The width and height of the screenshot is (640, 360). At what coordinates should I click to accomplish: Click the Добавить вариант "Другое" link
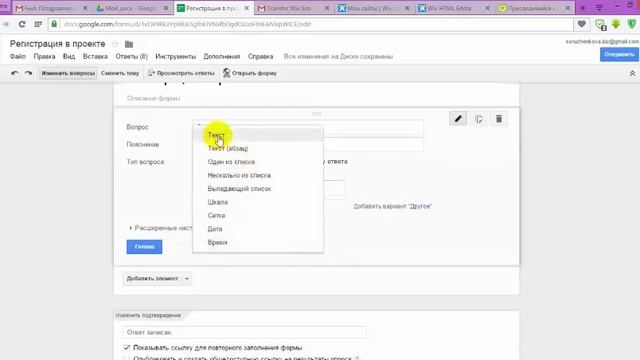click(393, 206)
